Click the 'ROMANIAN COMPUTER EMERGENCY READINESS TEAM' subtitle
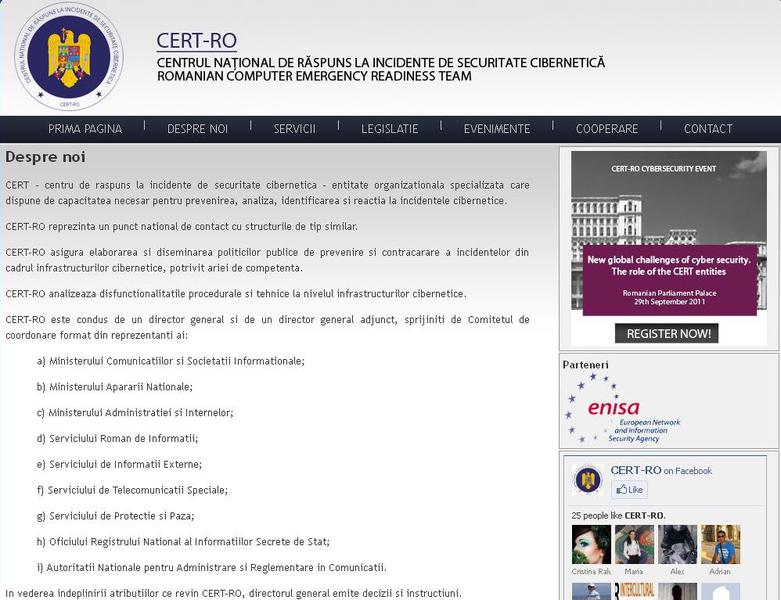Viewport: 781px width, 600px height. 314,77
